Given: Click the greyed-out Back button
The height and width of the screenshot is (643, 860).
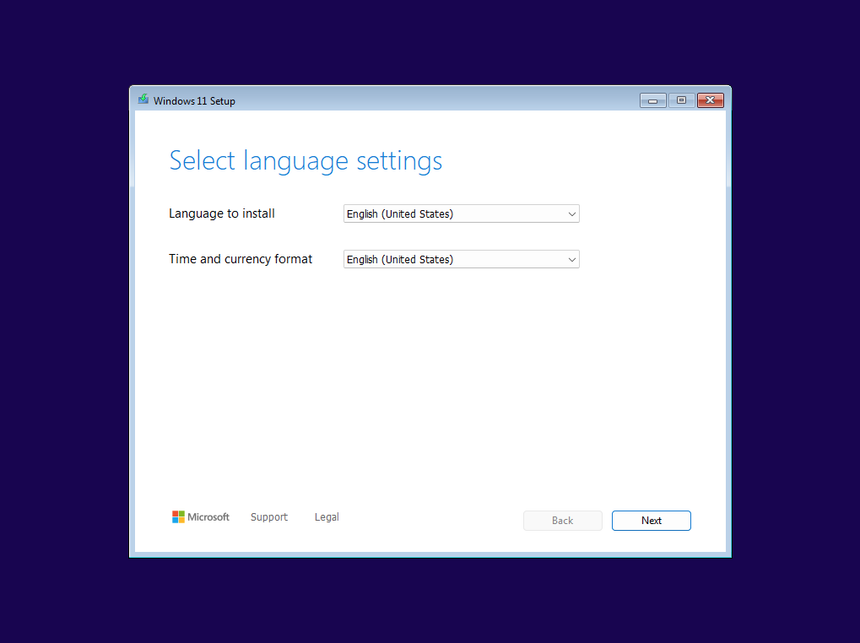Looking at the screenshot, I should [562, 521].
